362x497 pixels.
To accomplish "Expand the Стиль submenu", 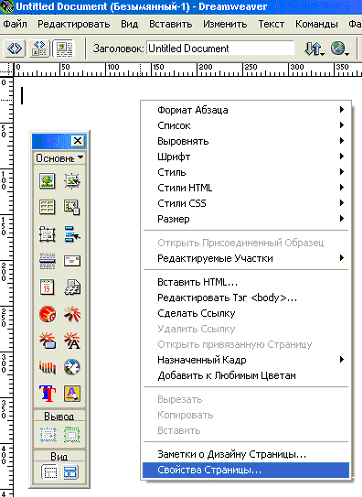I will 246,172.
